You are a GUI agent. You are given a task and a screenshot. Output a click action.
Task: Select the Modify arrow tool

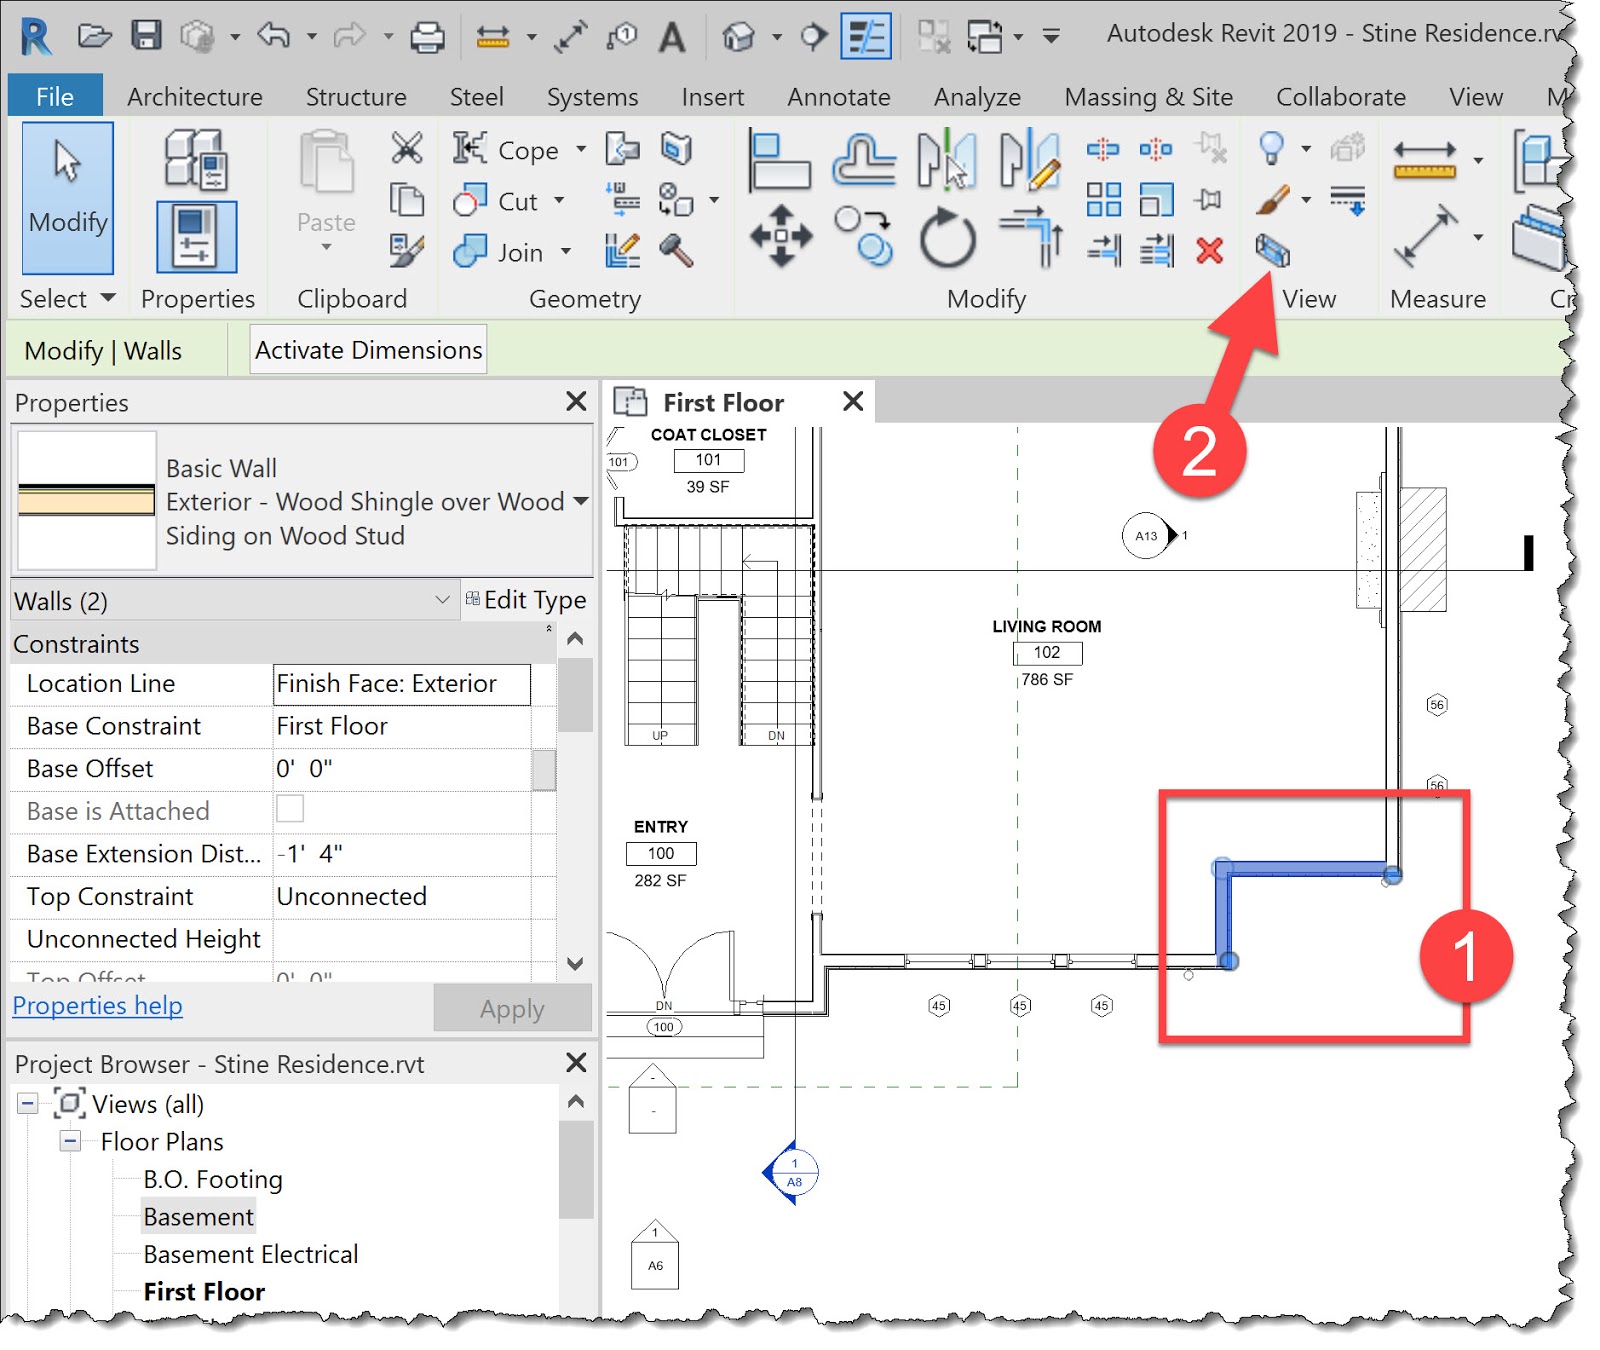(67, 198)
